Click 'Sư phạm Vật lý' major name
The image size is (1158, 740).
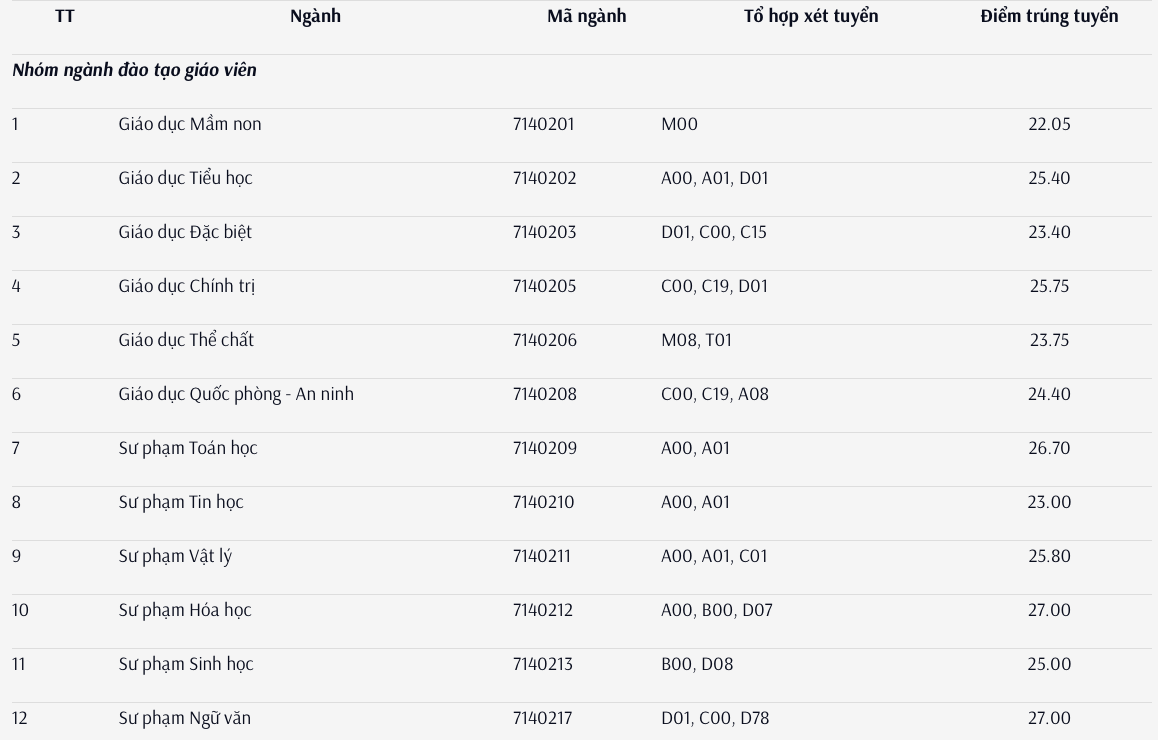pyautogui.click(x=175, y=556)
